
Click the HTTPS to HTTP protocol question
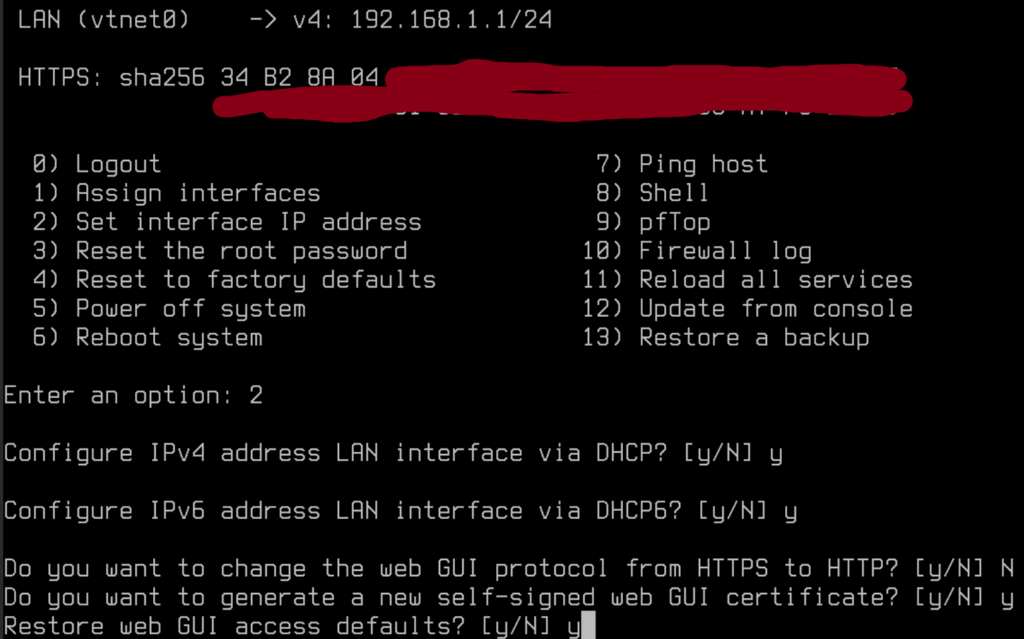509,570
